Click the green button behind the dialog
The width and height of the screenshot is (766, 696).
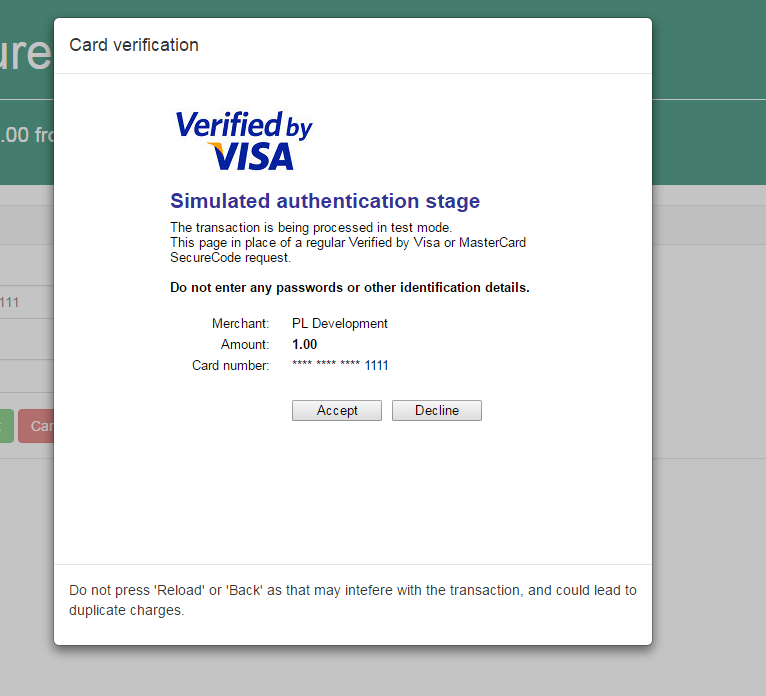coord(6,426)
